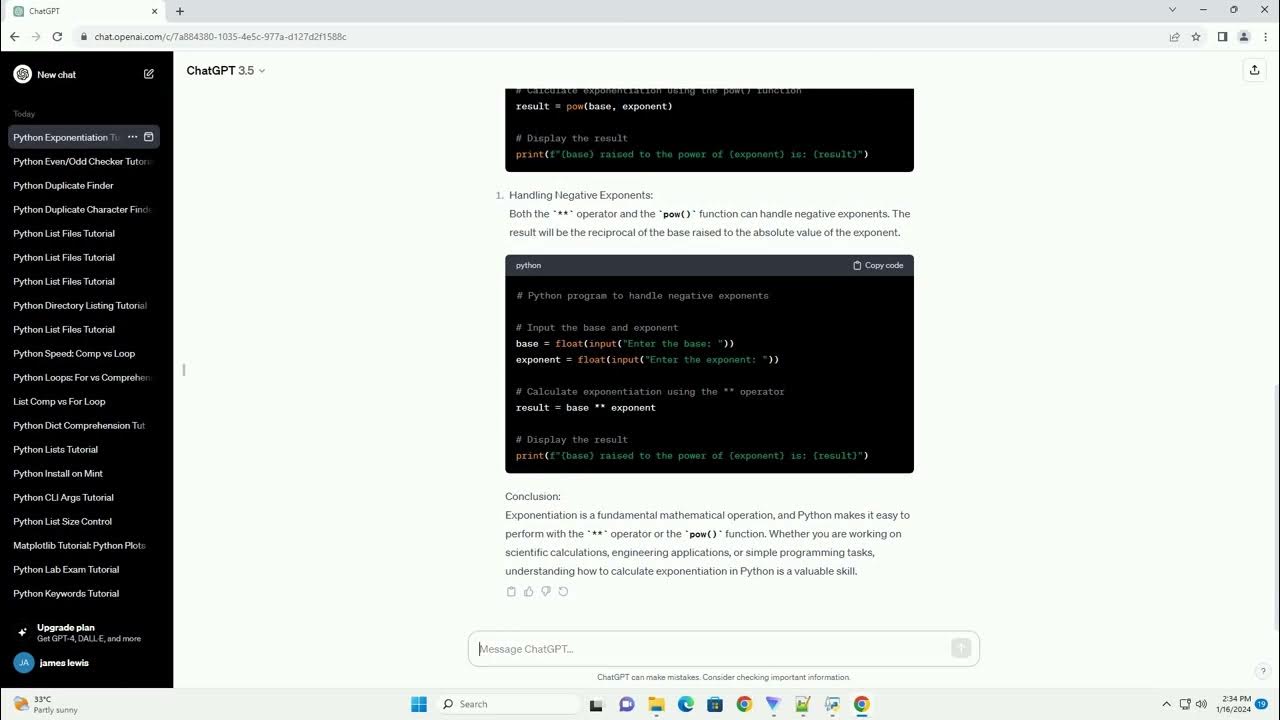Open Microsoft Store from taskbar

715,704
